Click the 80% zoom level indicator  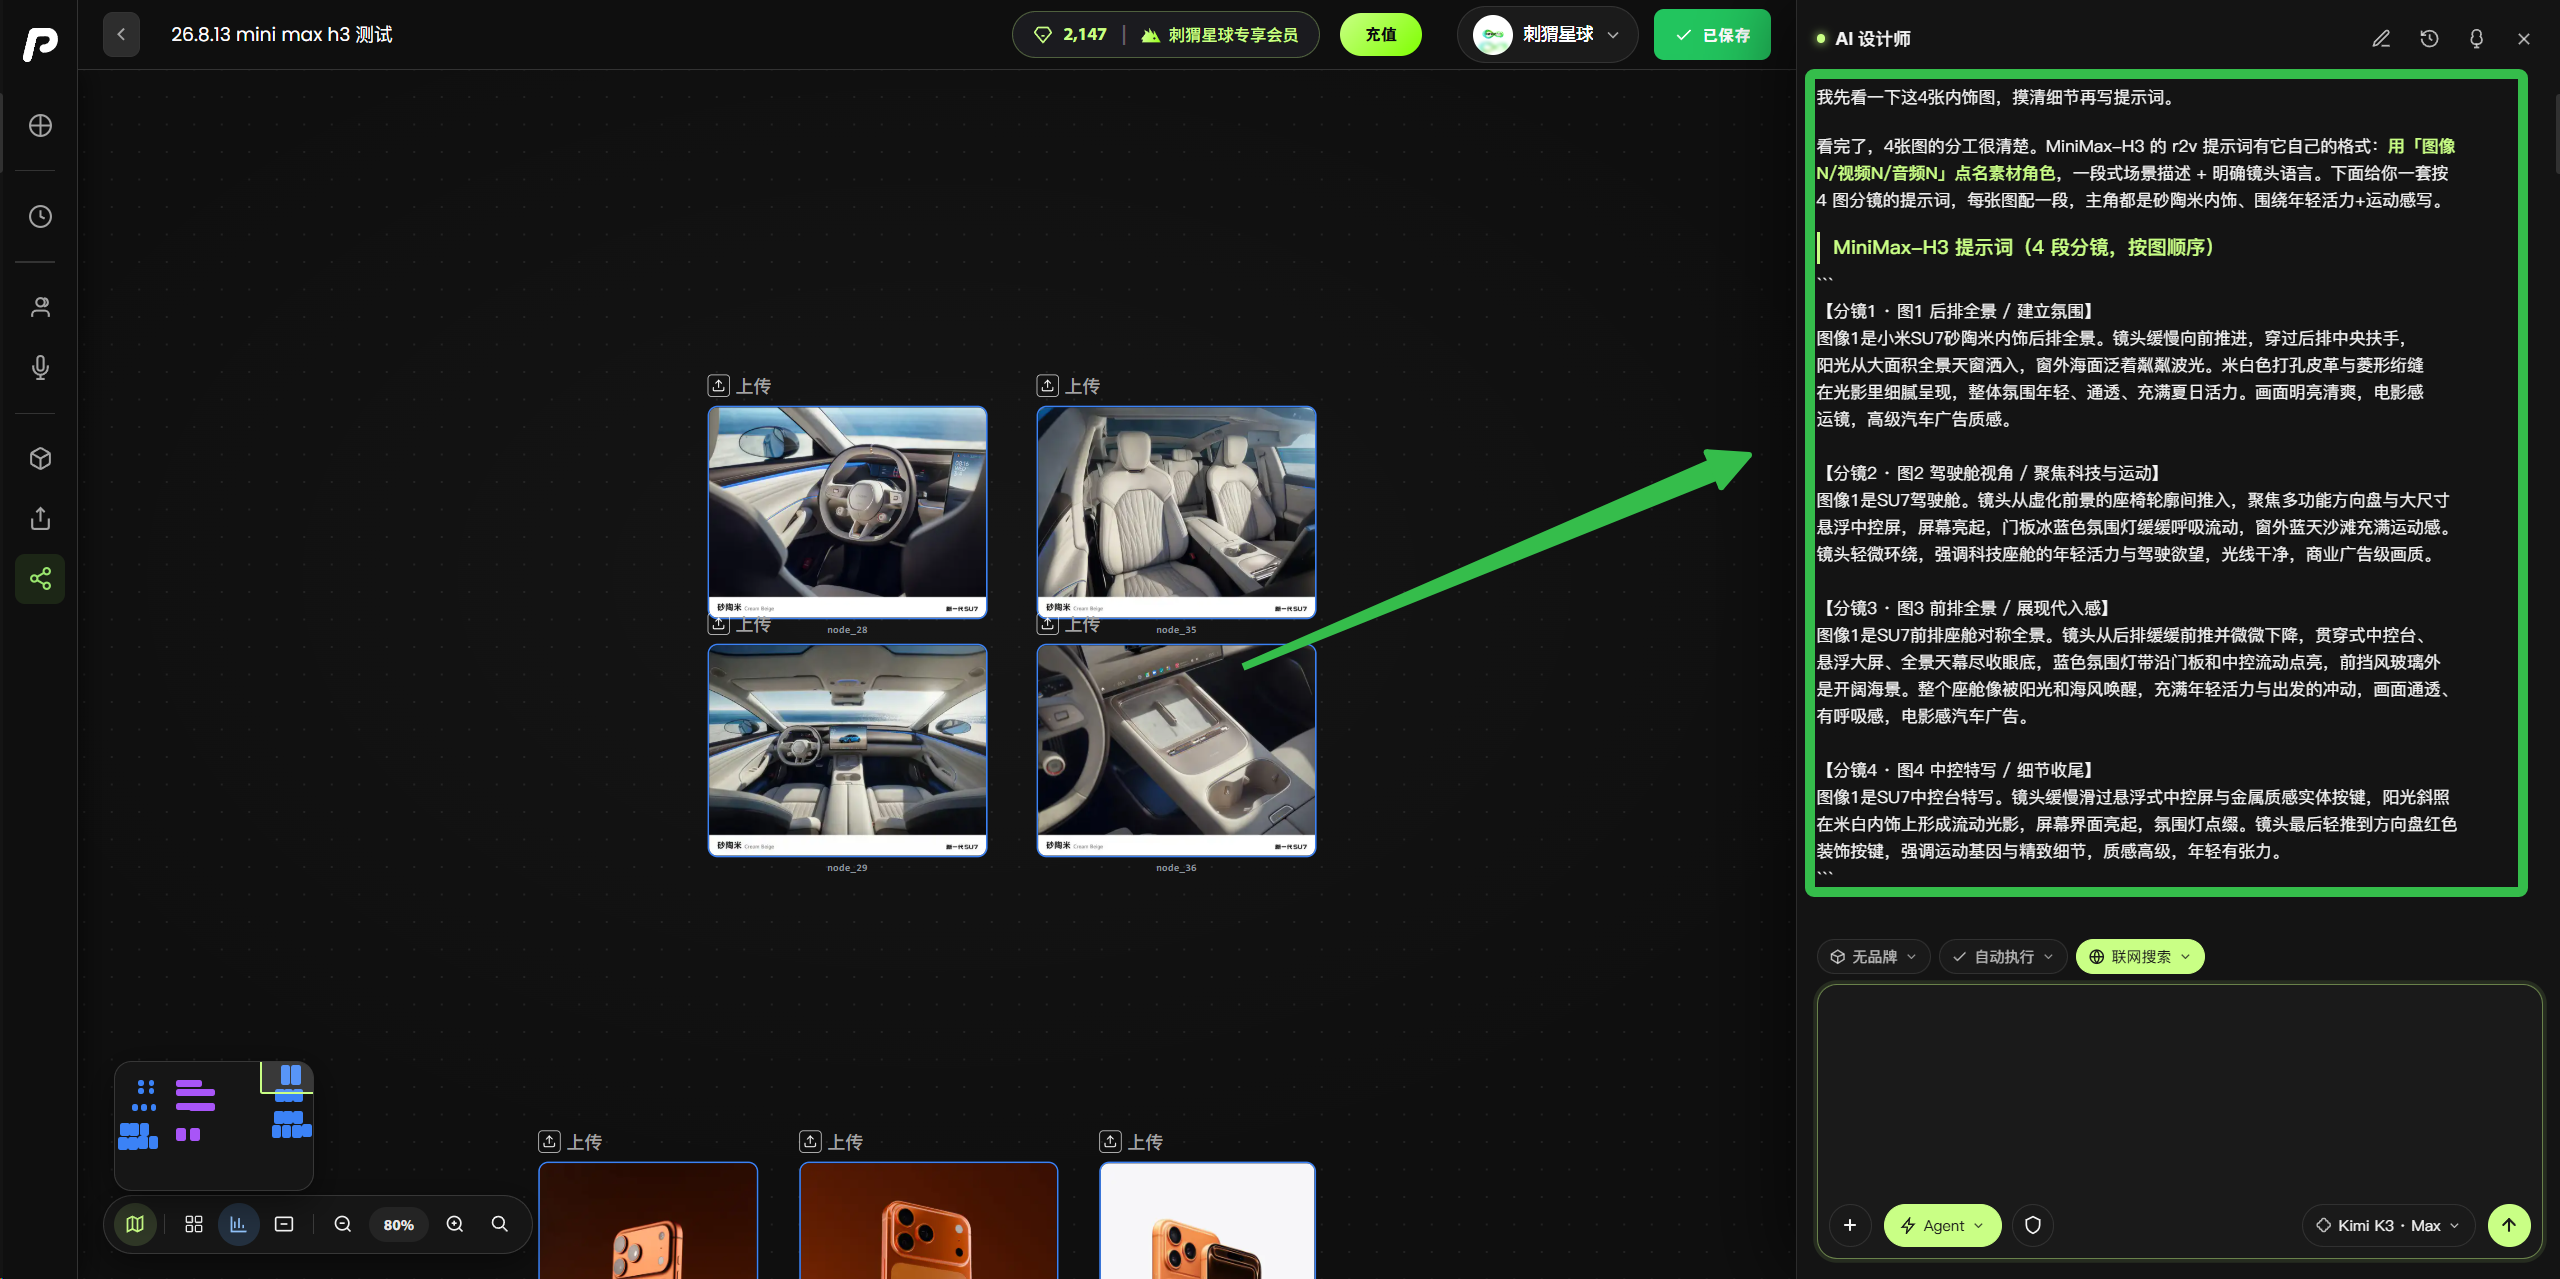pos(398,1224)
